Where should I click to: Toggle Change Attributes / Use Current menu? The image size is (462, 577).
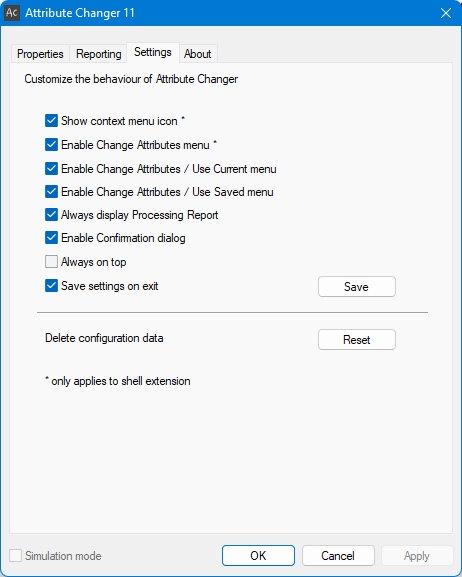coord(52,169)
